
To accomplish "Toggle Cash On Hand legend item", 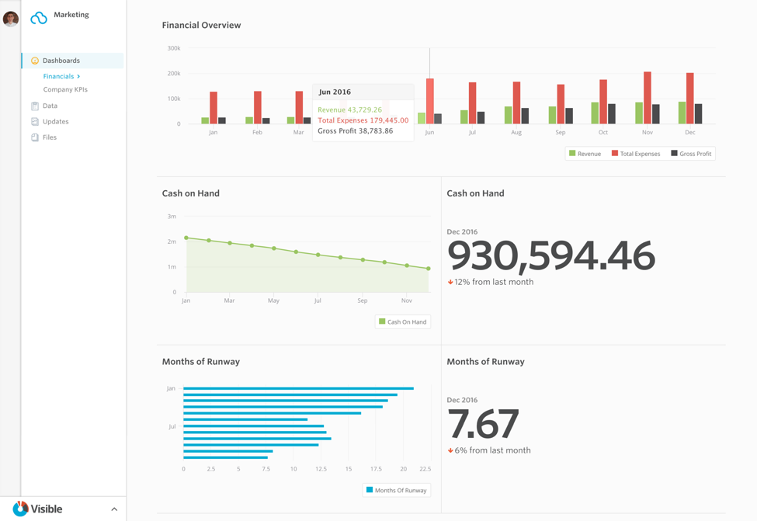I will tap(403, 322).
